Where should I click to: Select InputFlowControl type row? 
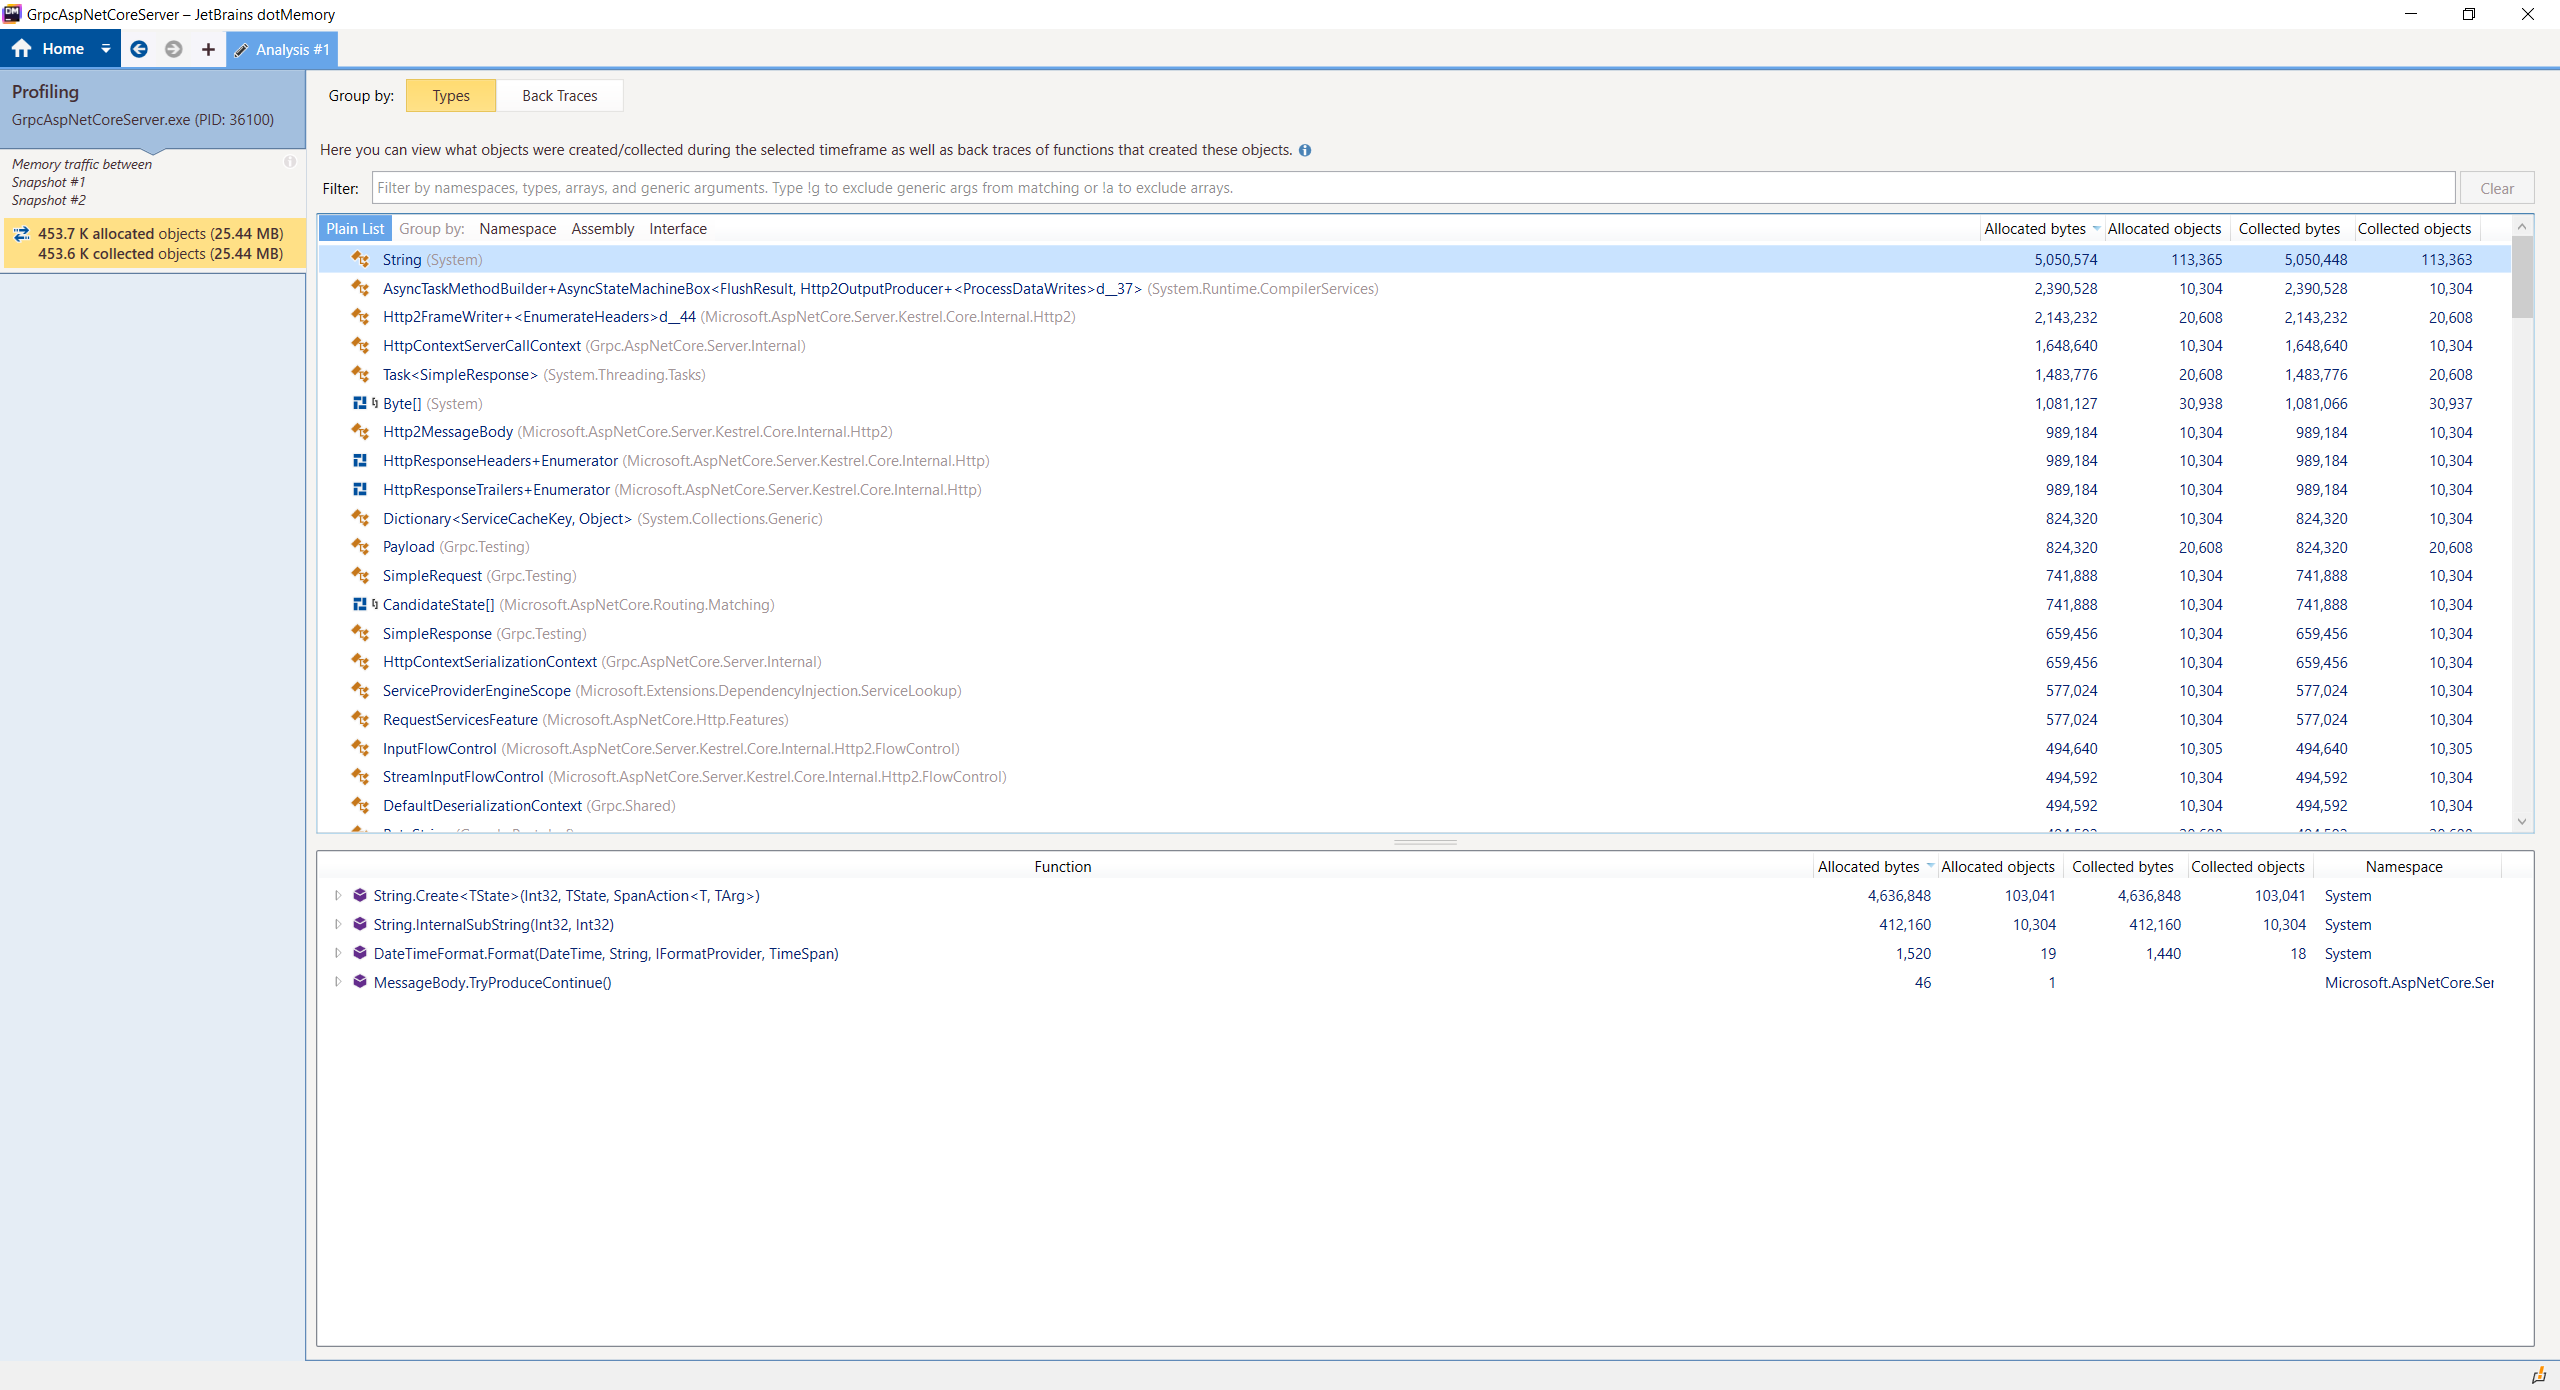pos(1415,749)
